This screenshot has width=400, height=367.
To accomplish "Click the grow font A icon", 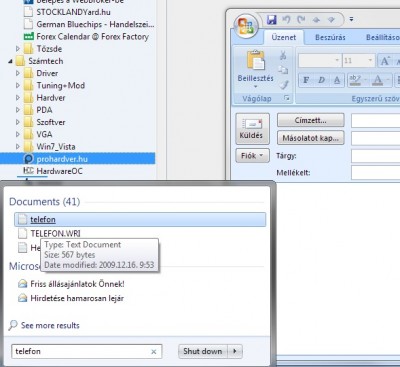I will [x=385, y=61].
